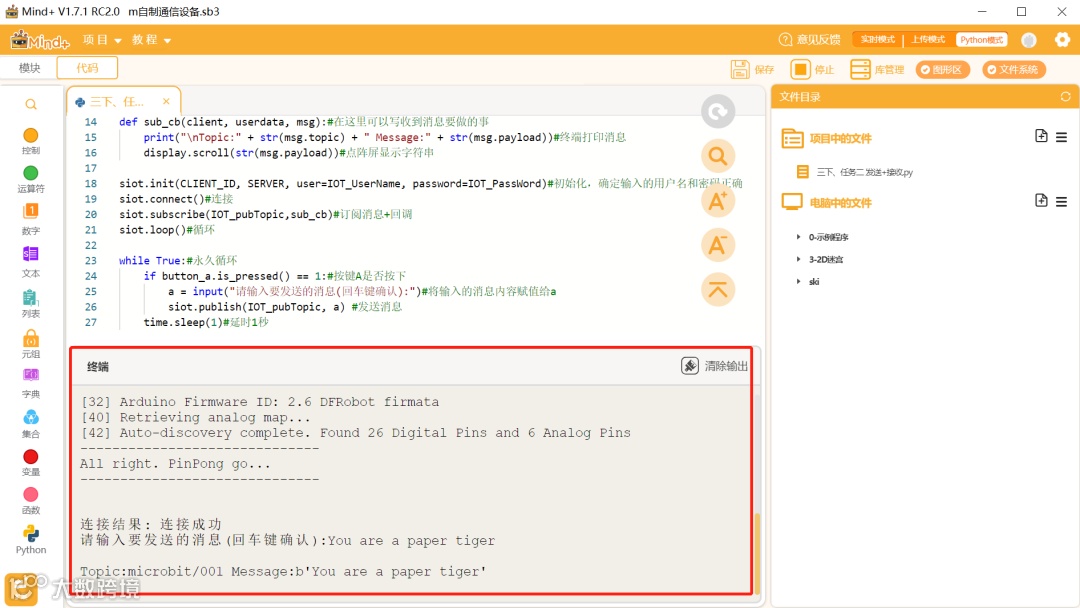
Task: Decrease code font size with A- button
Action: pos(718,245)
